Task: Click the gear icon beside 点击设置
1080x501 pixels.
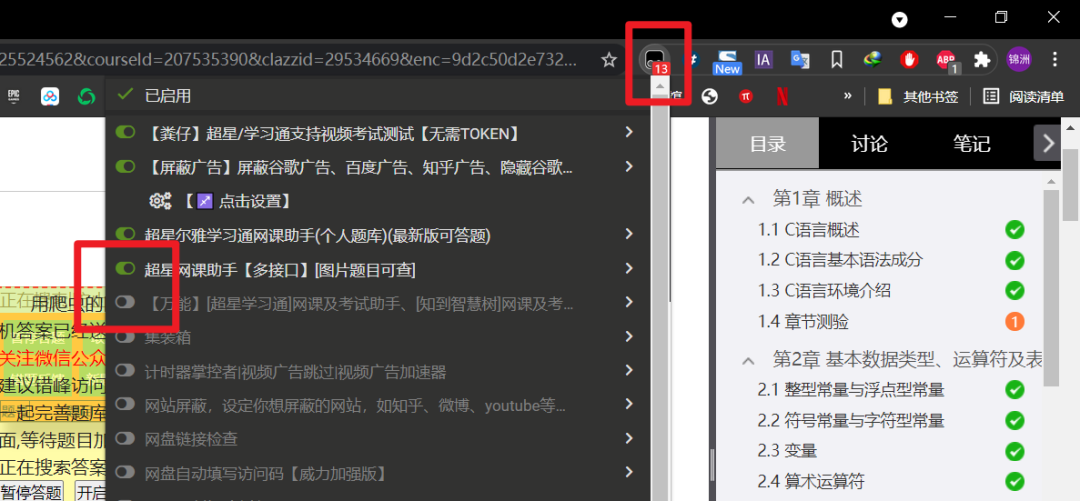Action: click(160, 201)
